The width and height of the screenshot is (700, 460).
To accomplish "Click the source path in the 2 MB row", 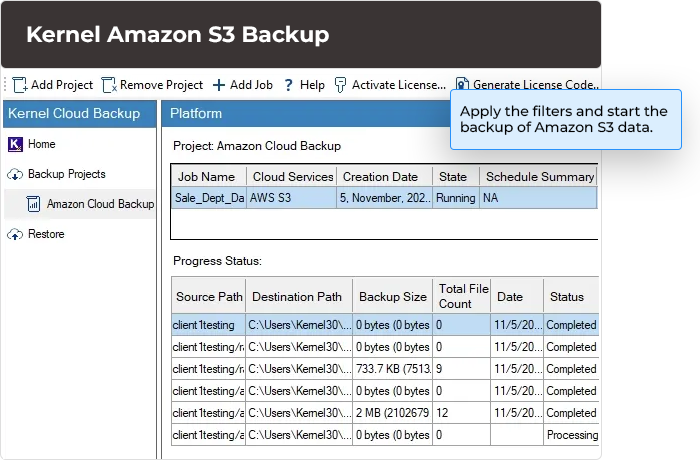I will (208, 413).
